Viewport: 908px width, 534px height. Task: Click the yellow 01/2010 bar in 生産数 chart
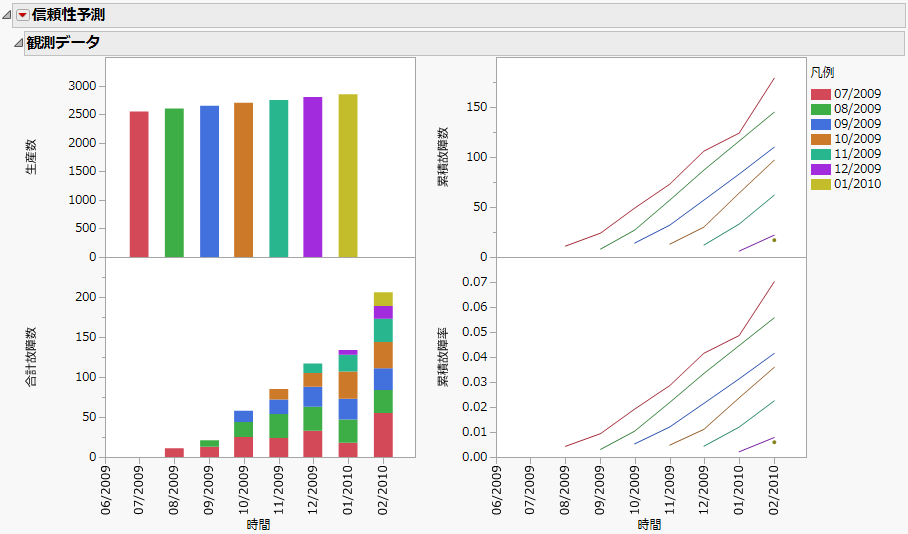(x=347, y=176)
